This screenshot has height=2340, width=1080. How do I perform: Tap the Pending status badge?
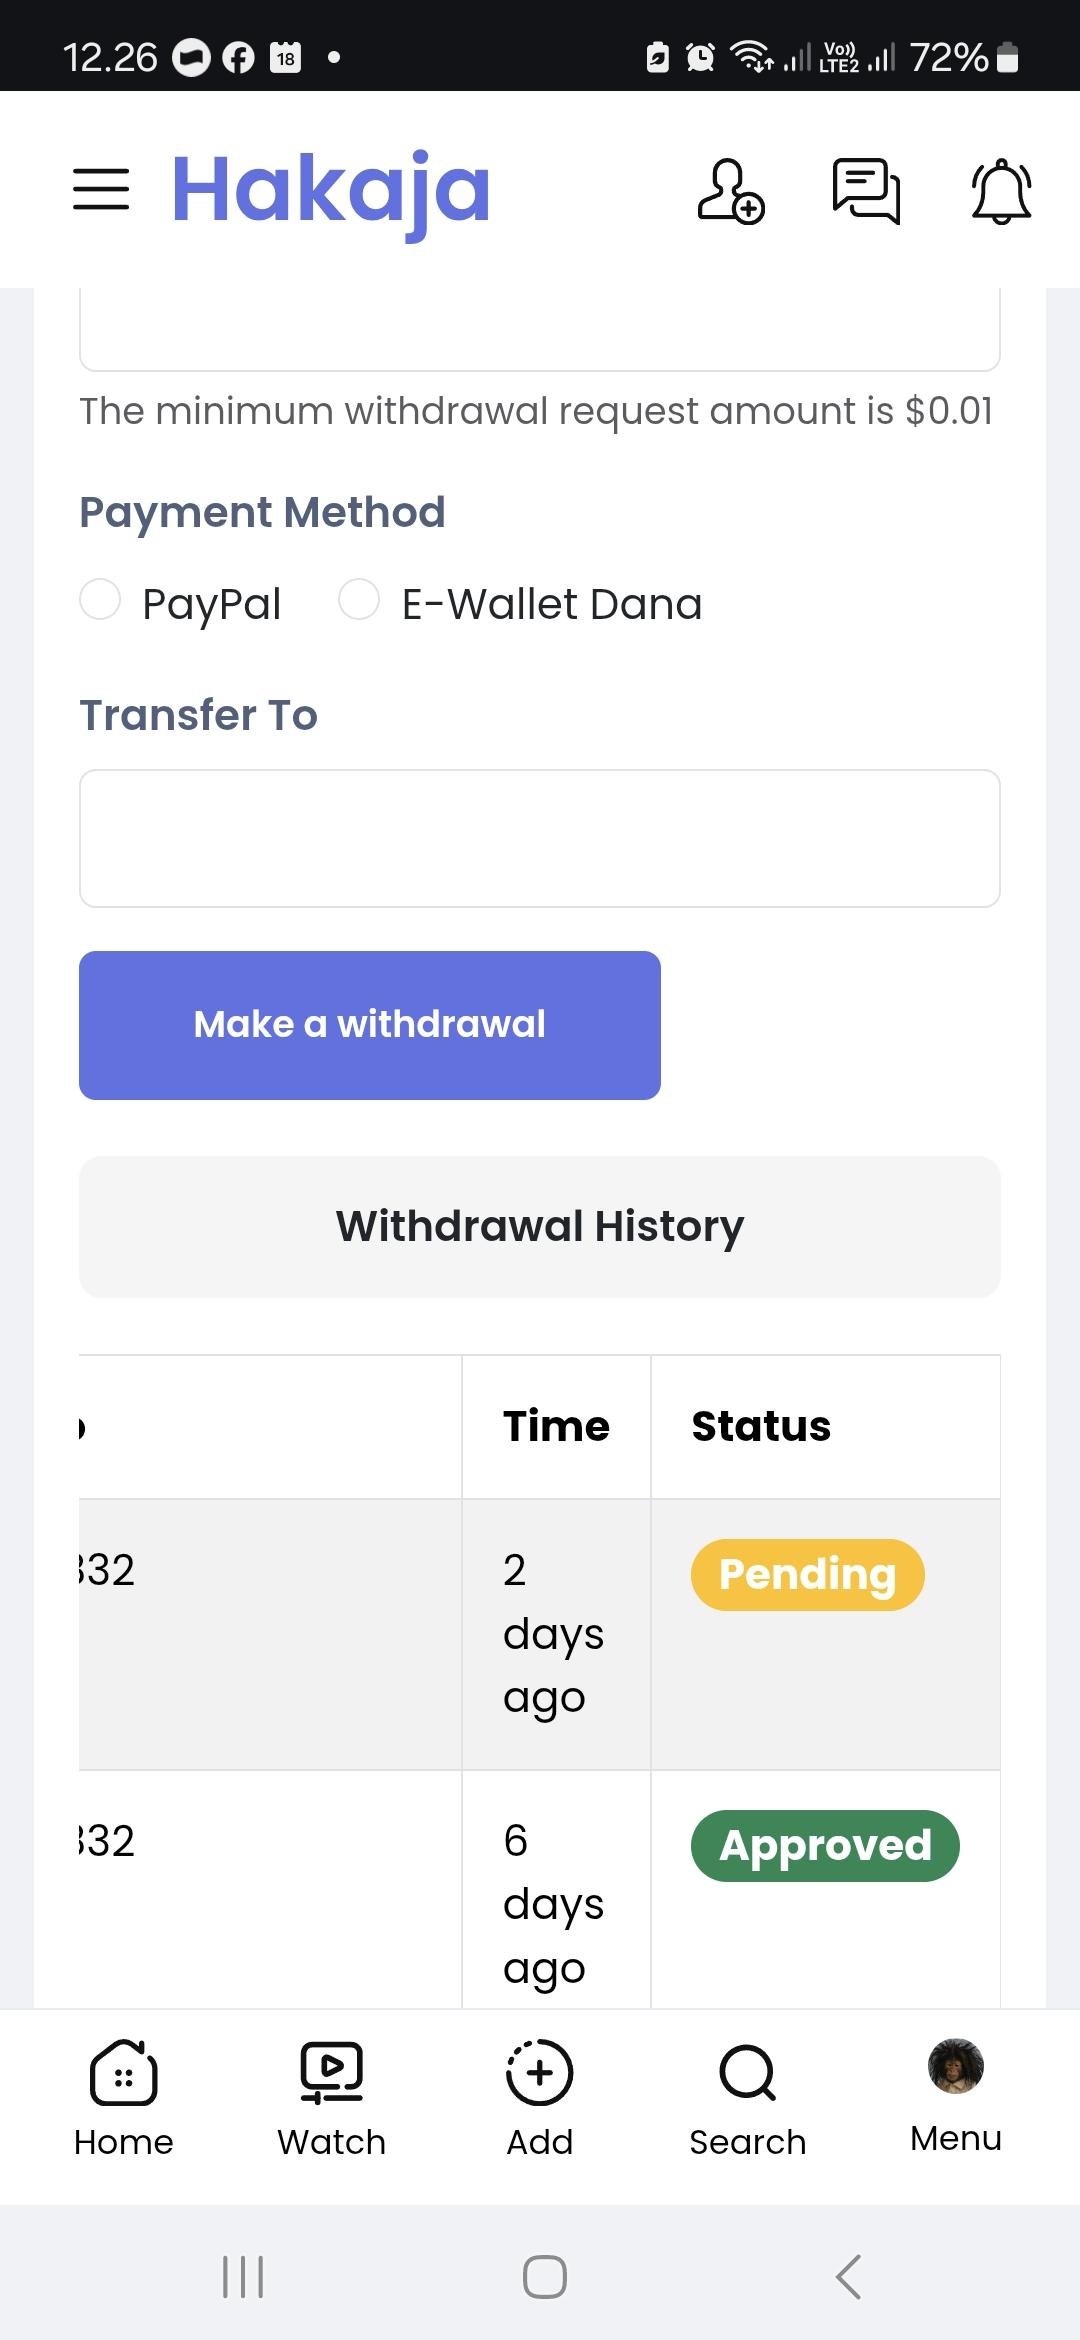(807, 1574)
